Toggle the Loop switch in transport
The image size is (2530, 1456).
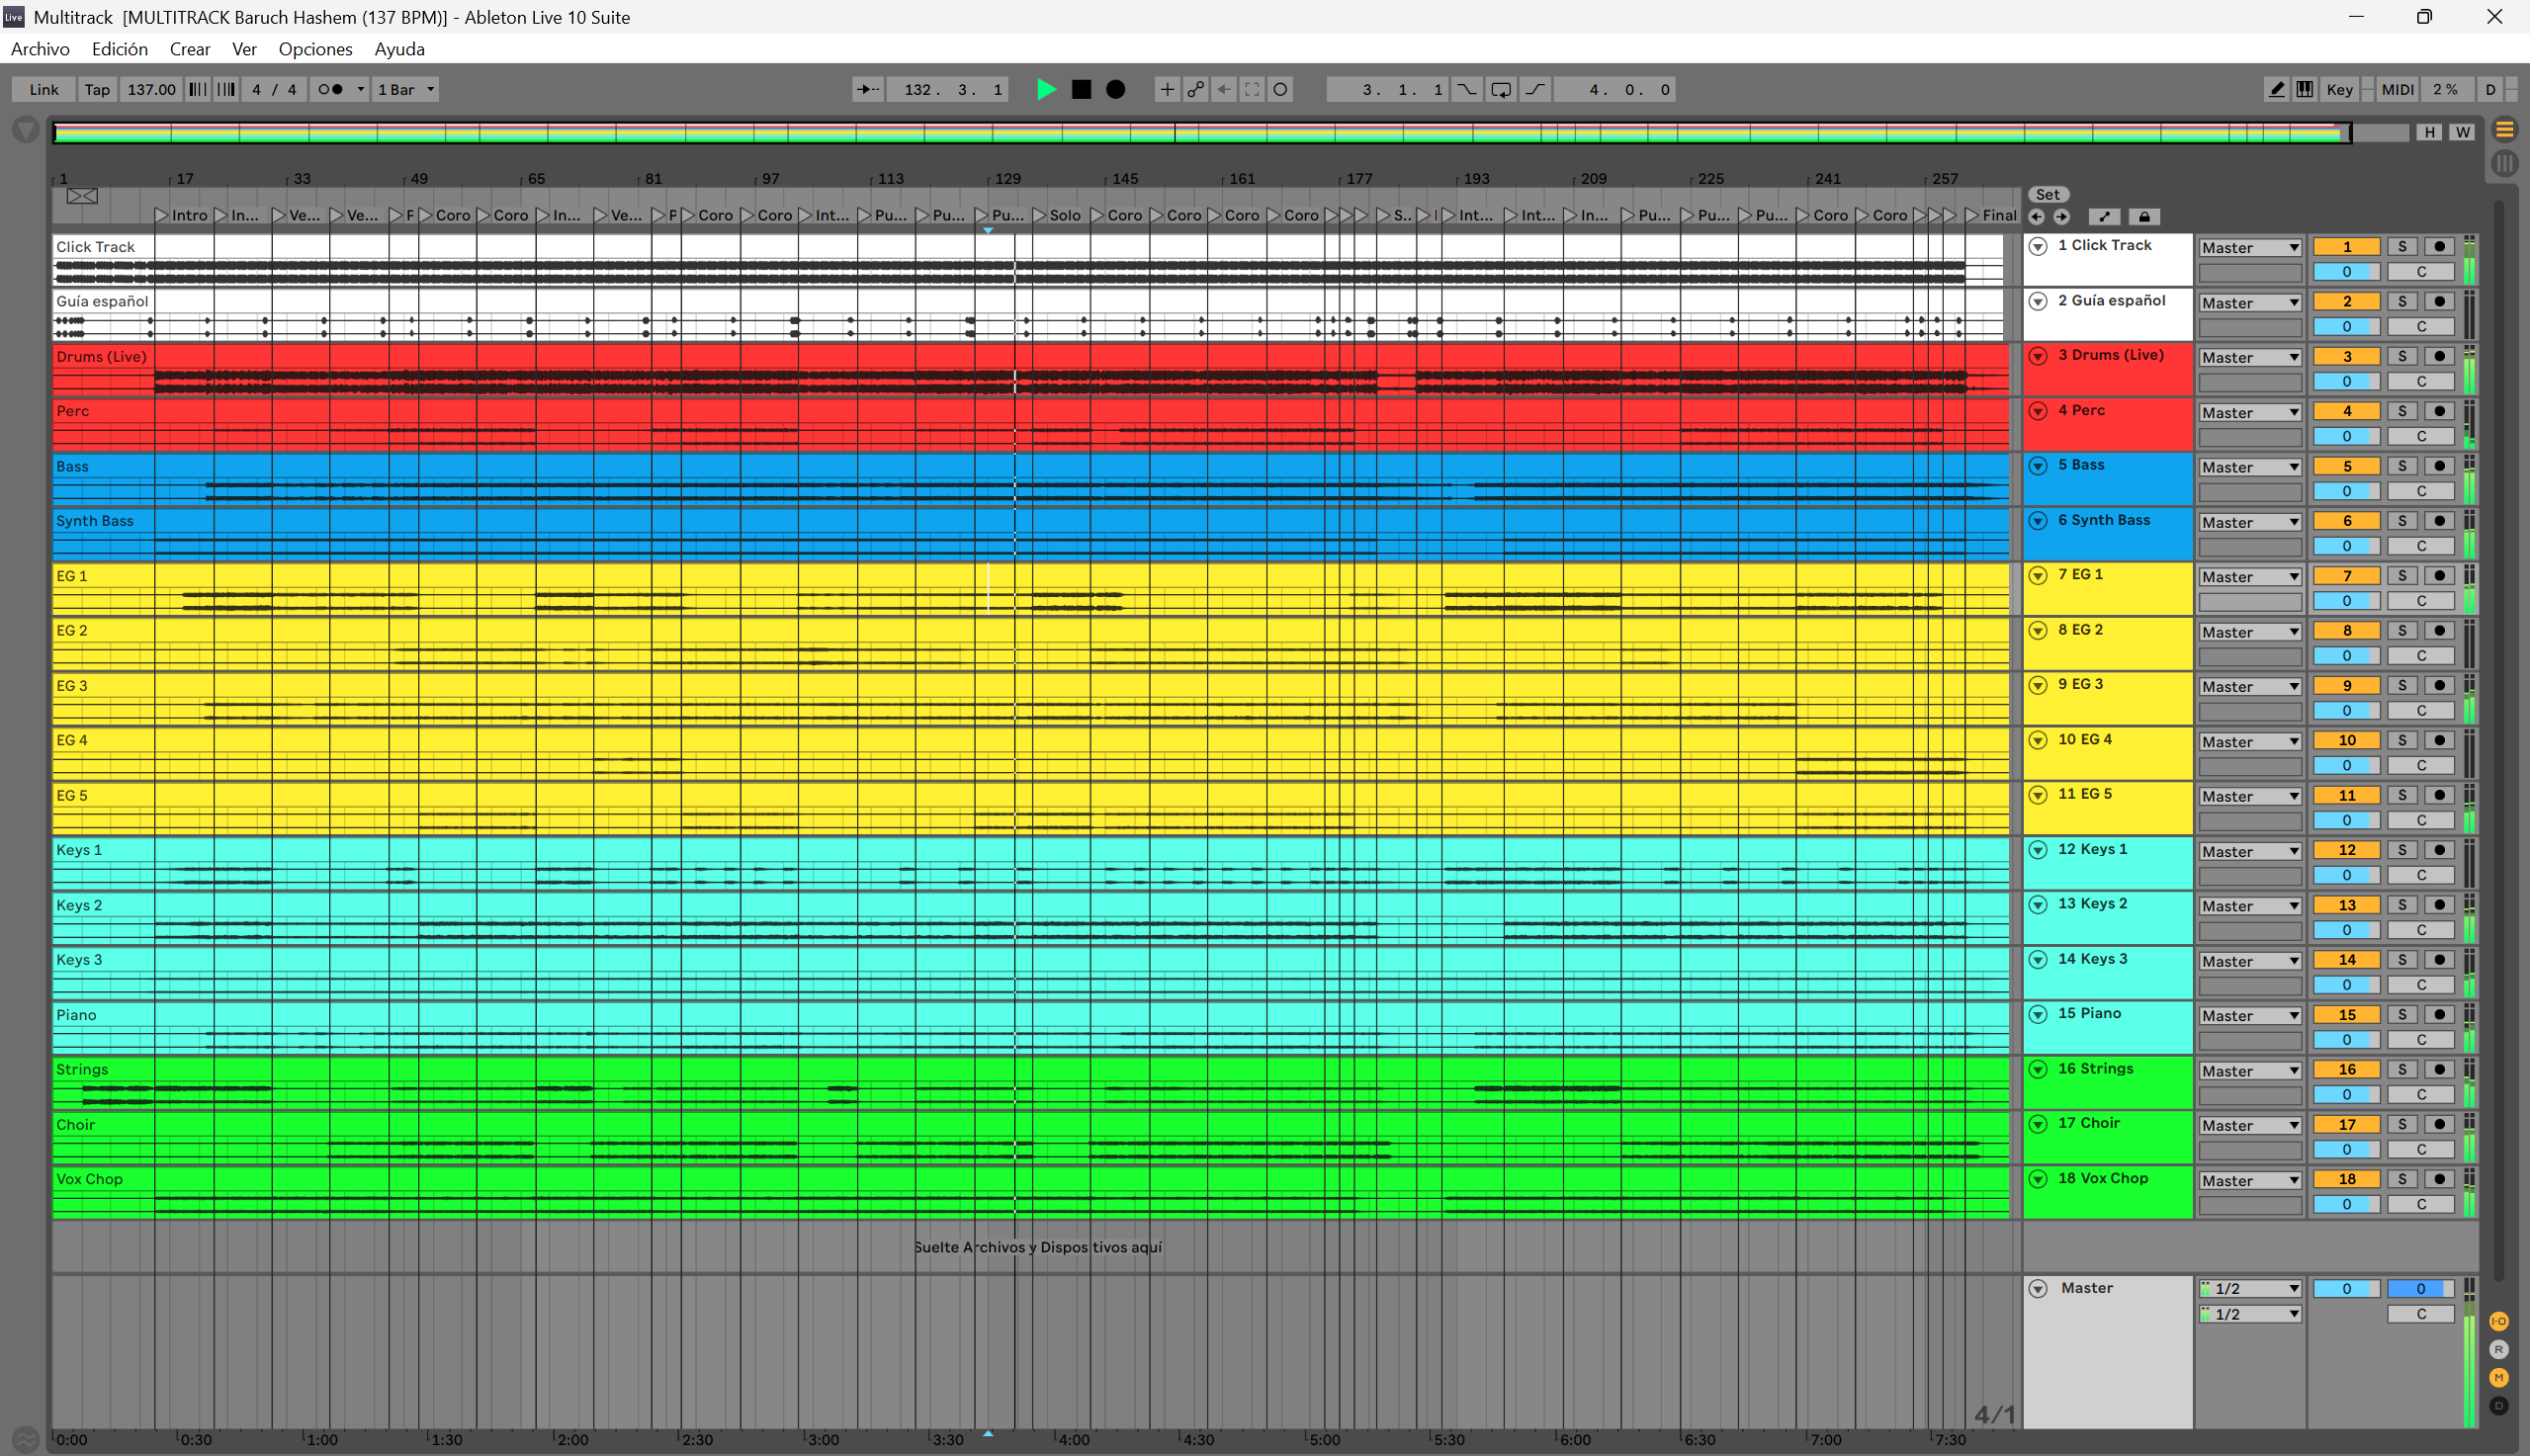1500,90
